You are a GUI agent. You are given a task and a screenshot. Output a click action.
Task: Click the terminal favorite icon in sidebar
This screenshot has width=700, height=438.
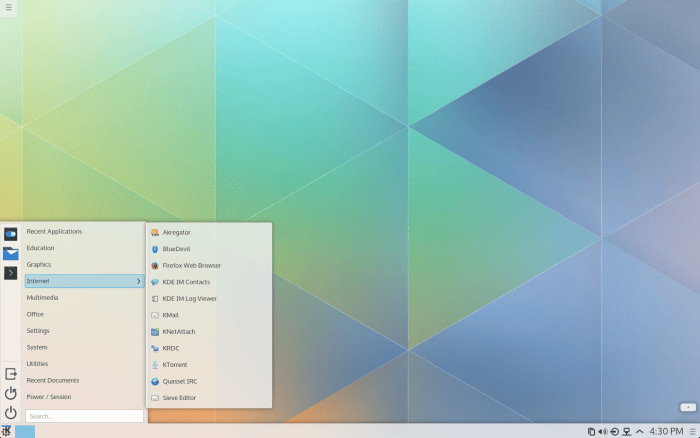(x=11, y=272)
